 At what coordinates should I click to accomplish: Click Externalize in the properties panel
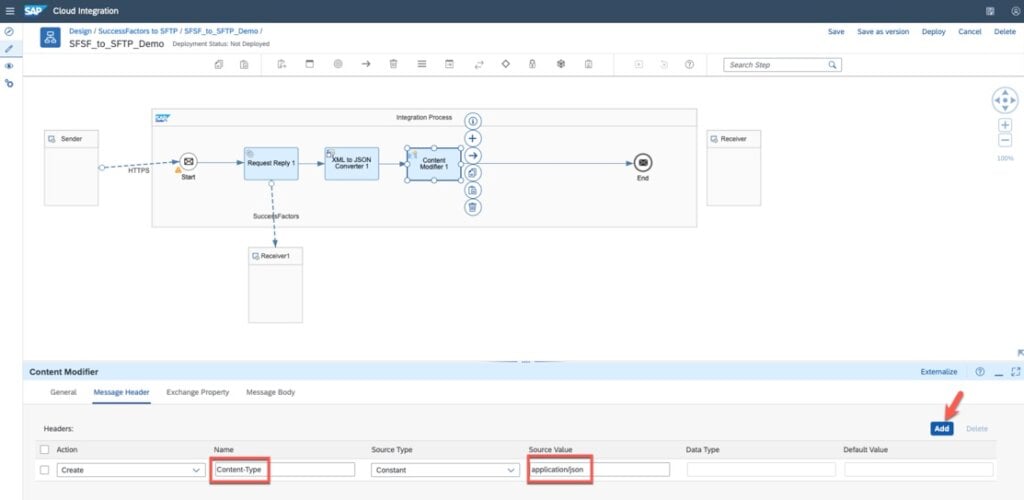click(x=938, y=371)
